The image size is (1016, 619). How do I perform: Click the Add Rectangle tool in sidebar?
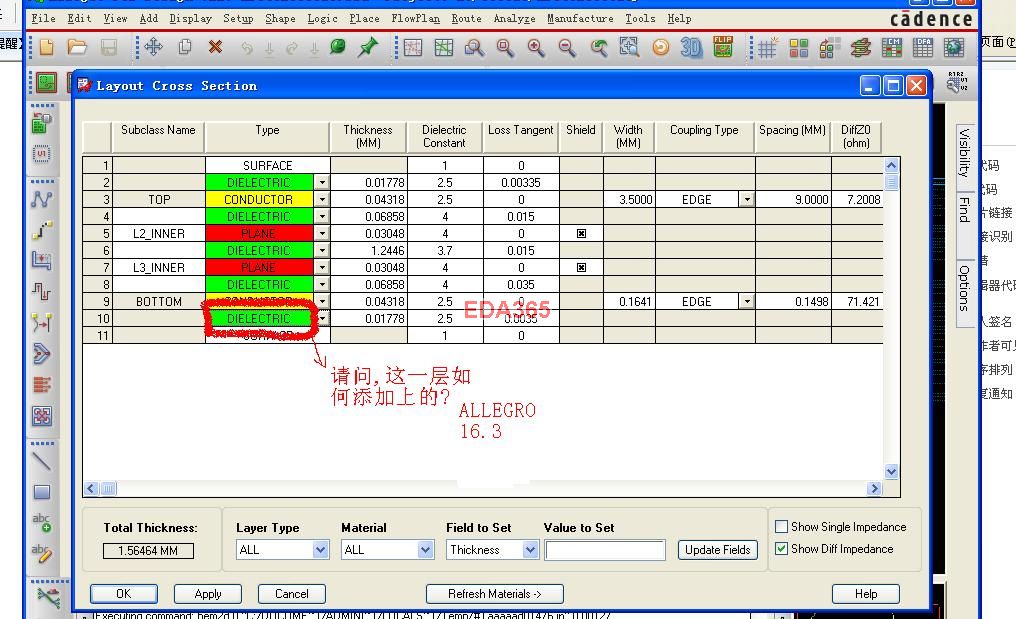click(41, 492)
